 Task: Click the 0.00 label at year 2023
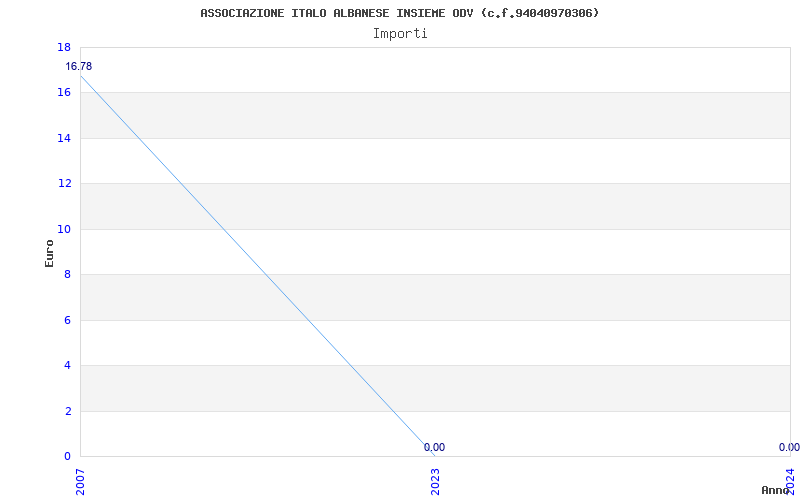tap(434, 447)
